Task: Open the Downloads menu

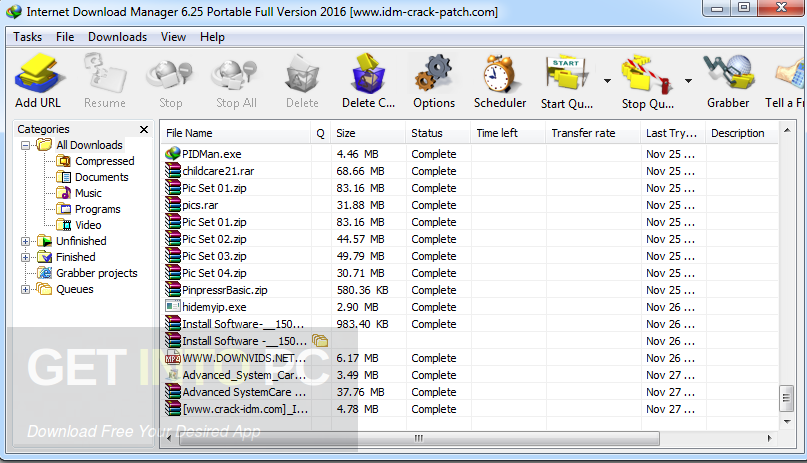Action: [117, 37]
